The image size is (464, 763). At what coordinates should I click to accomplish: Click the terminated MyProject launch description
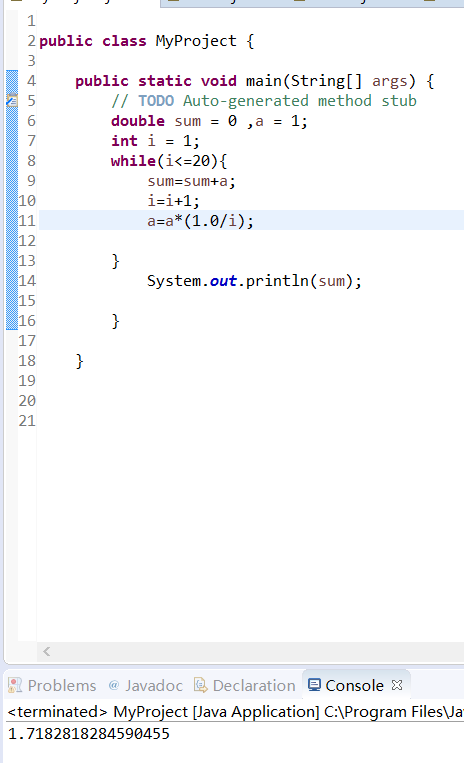pyautogui.click(x=235, y=711)
